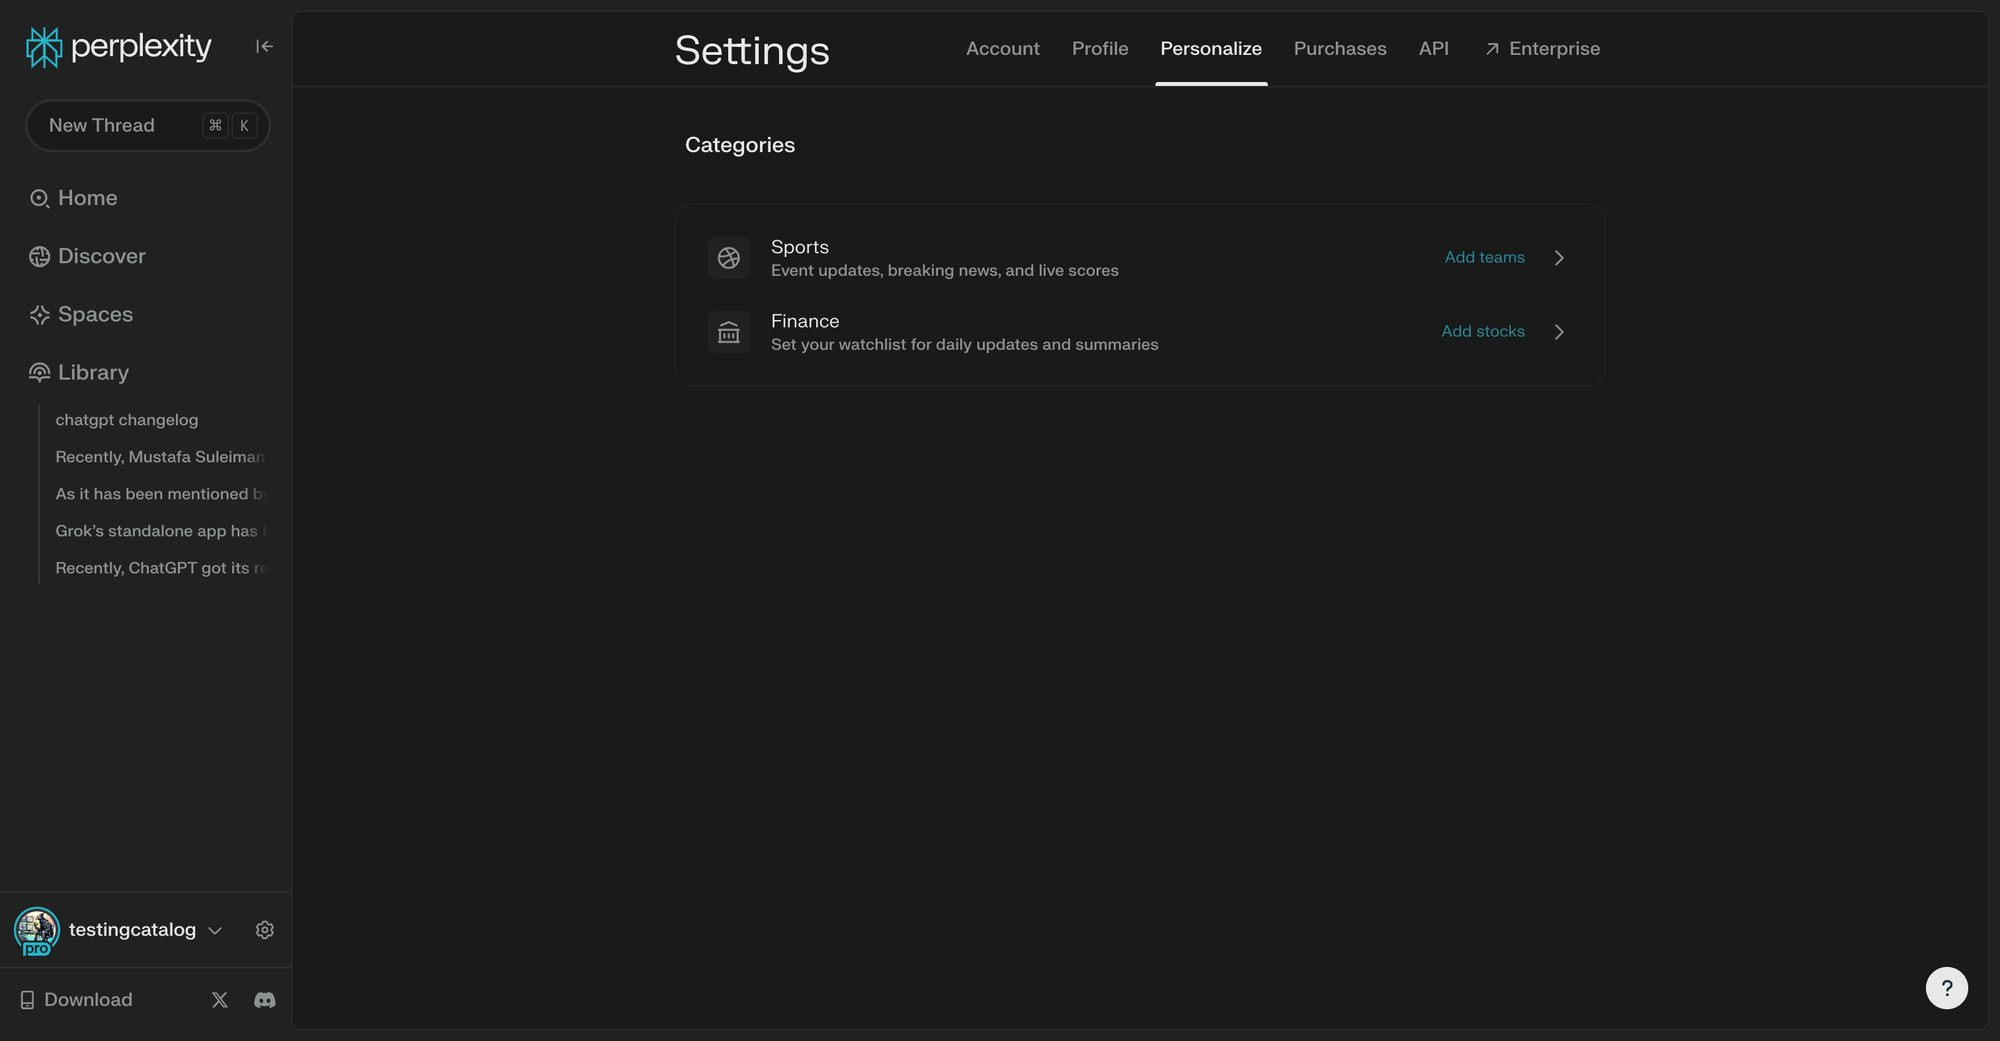Screen dimensions: 2000x1041
Task: Click the Sports category title
Action: coord(800,247)
